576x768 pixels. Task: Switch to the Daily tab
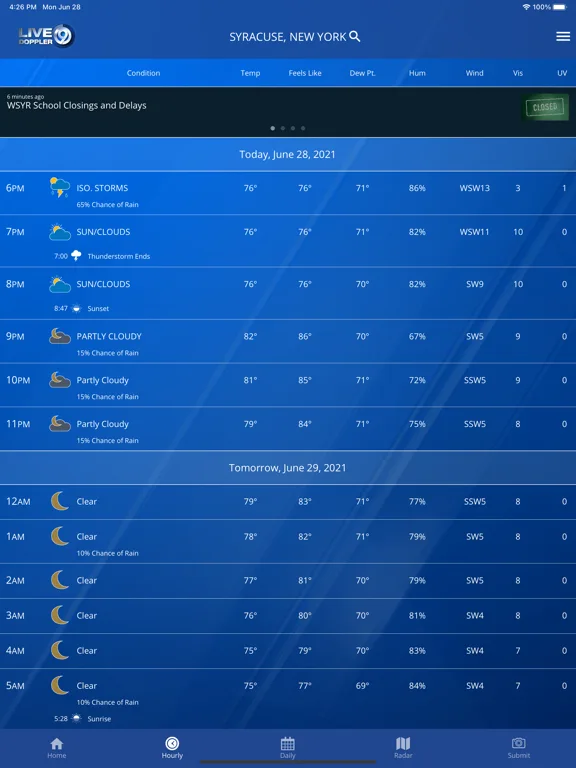point(288,747)
